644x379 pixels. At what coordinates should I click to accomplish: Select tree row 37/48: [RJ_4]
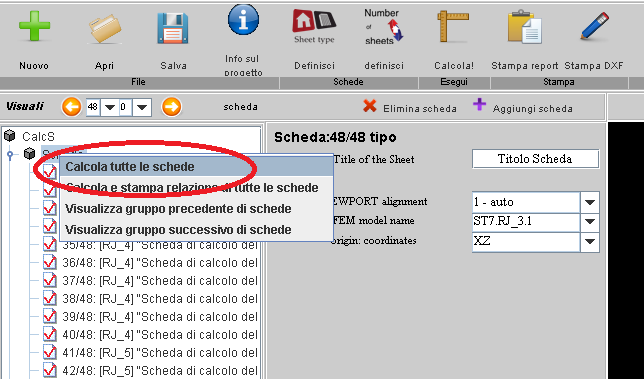click(160, 281)
